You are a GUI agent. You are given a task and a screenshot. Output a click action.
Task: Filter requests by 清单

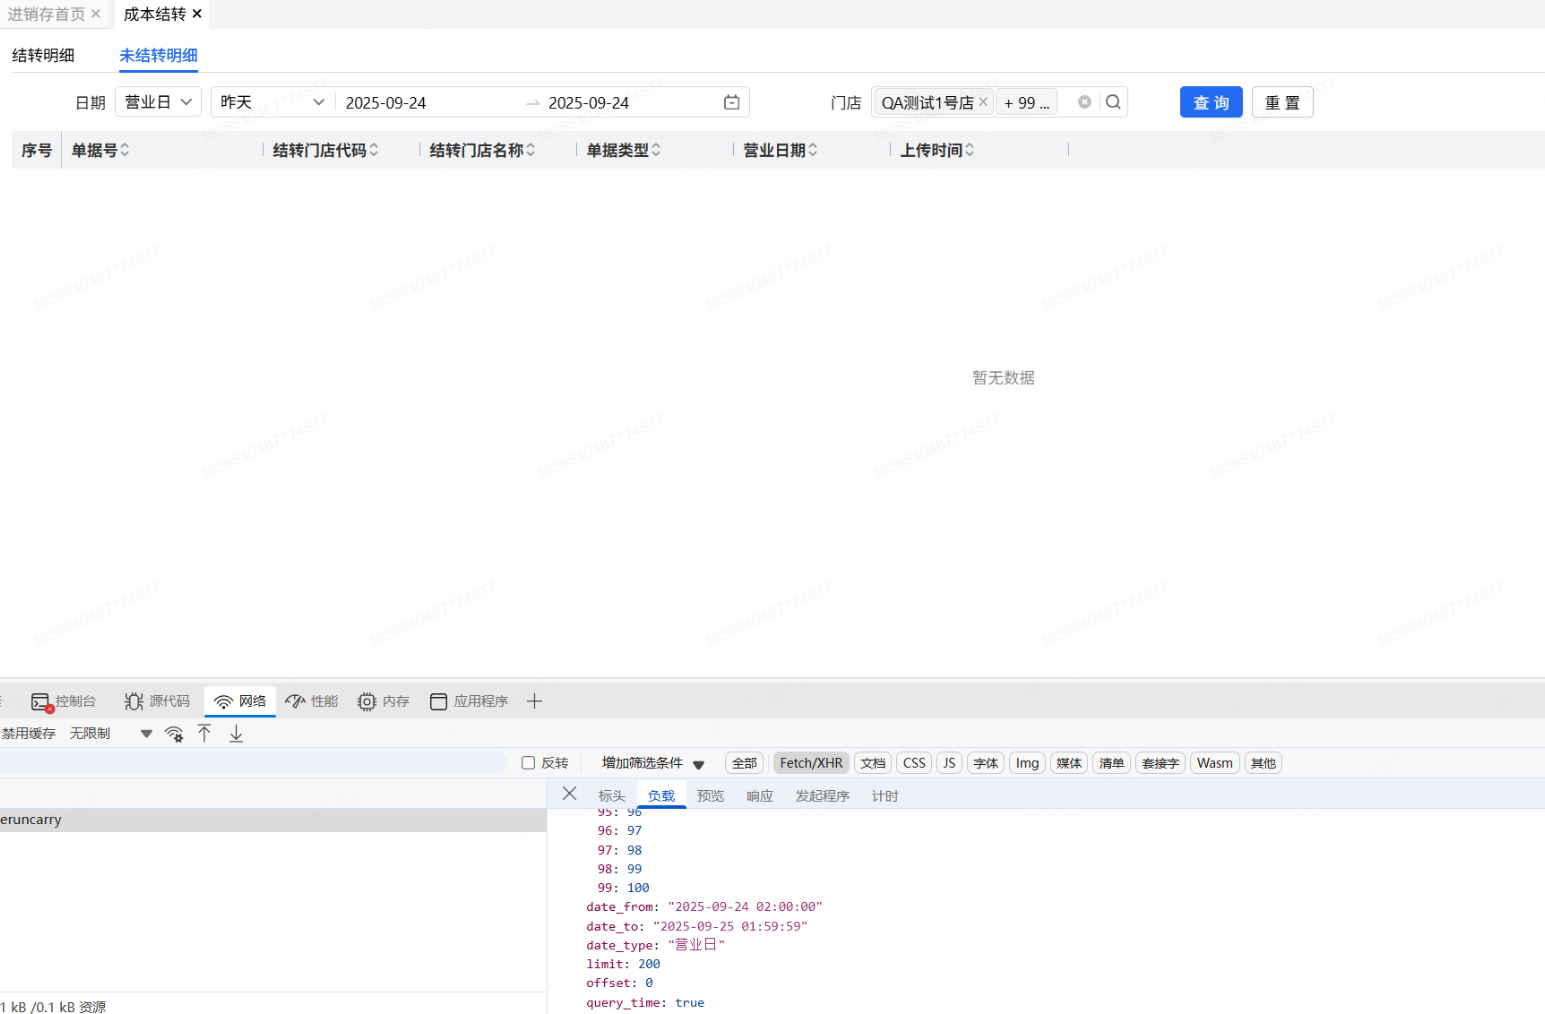pos(1111,763)
